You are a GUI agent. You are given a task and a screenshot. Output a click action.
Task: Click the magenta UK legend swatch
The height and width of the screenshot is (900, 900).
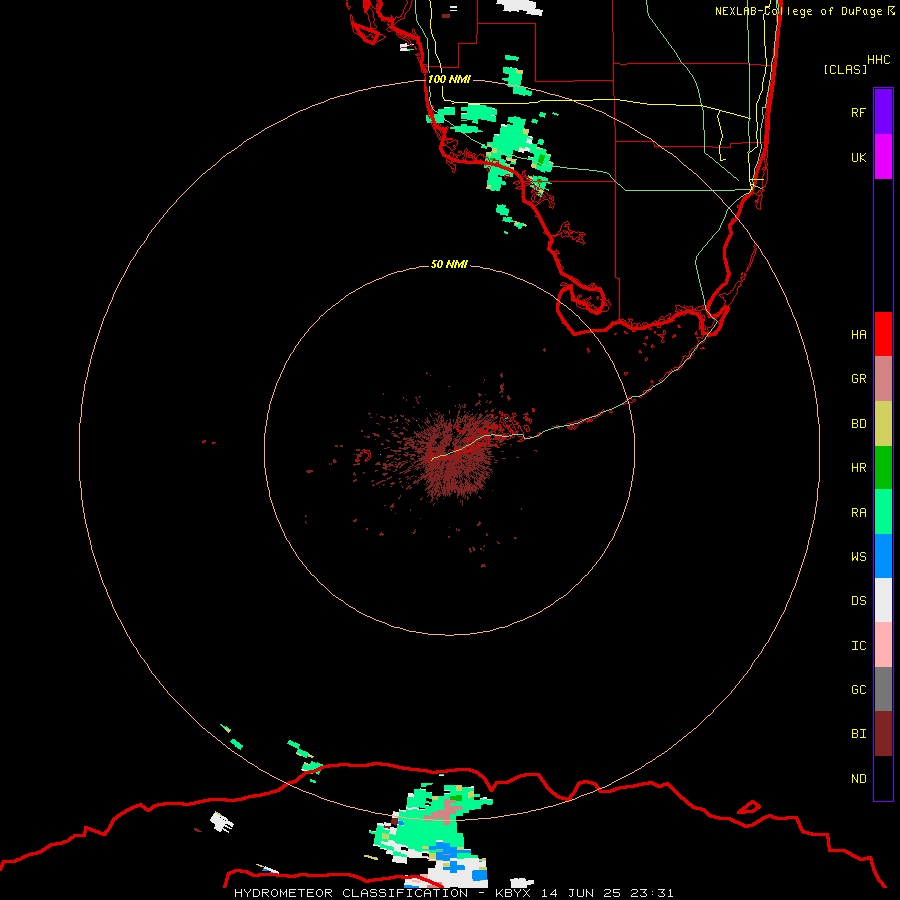[x=883, y=157]
